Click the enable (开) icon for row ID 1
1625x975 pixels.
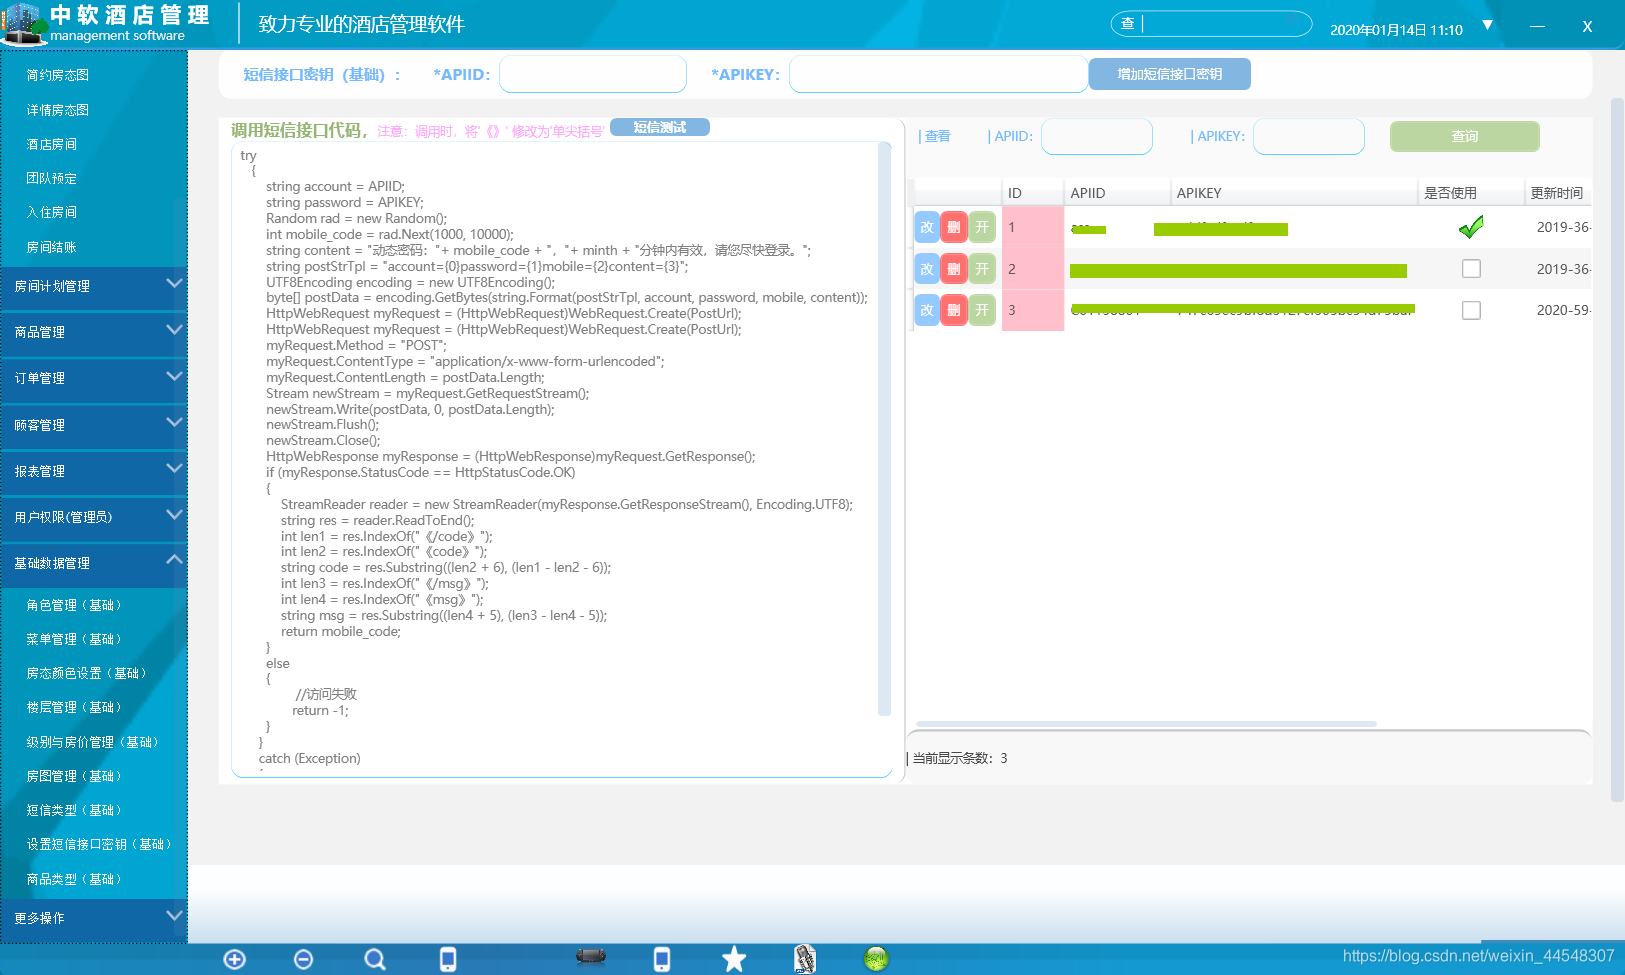coord(982,227)
